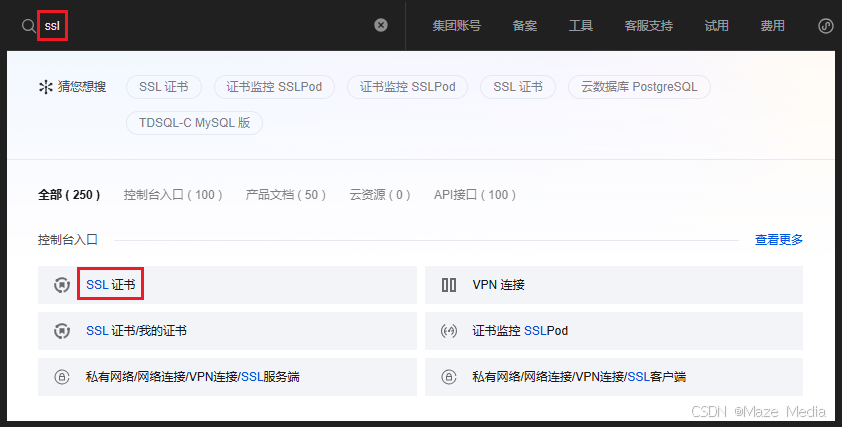Open the SSL 证书 console result
Screen dimensions: 842x427
tap(227, 285)
